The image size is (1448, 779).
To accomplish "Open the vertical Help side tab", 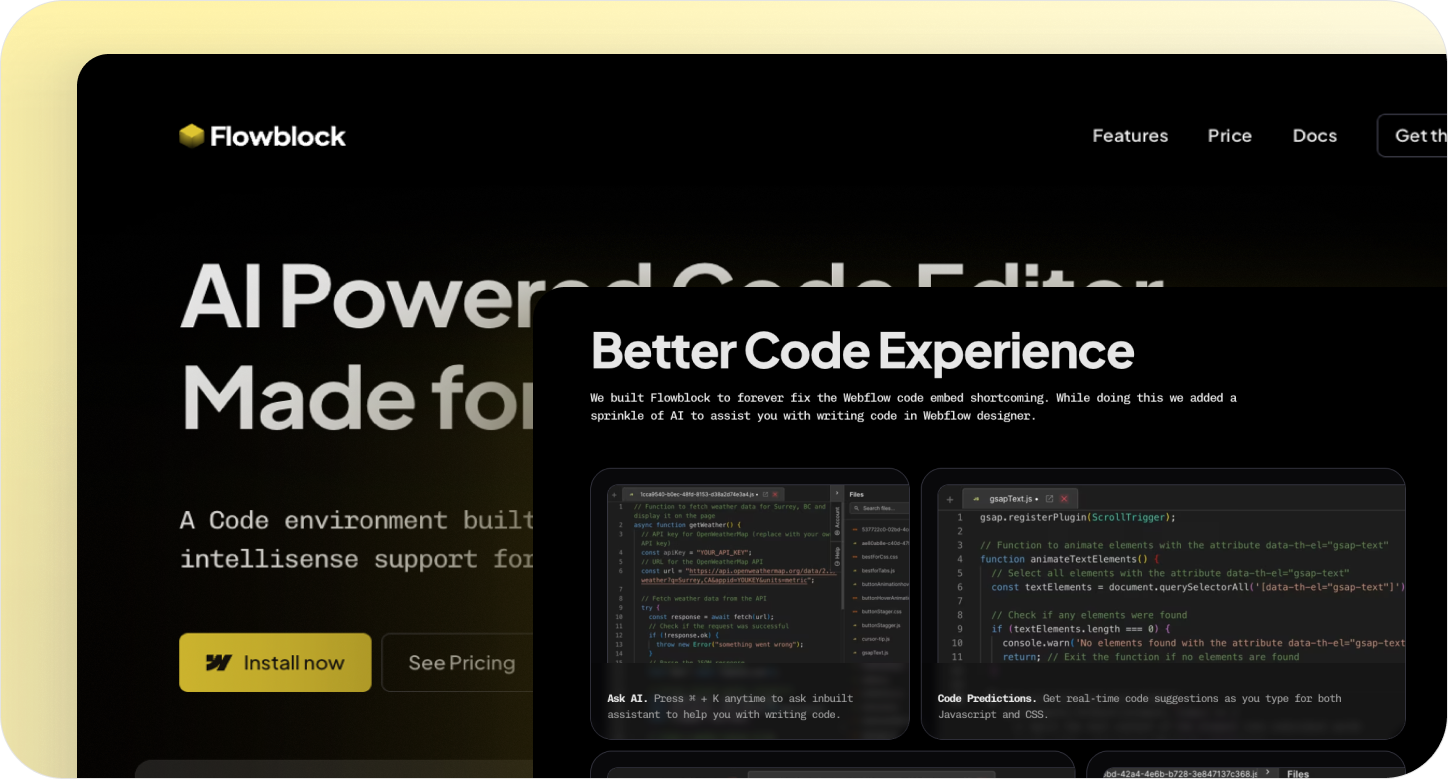I will point(837,556).
